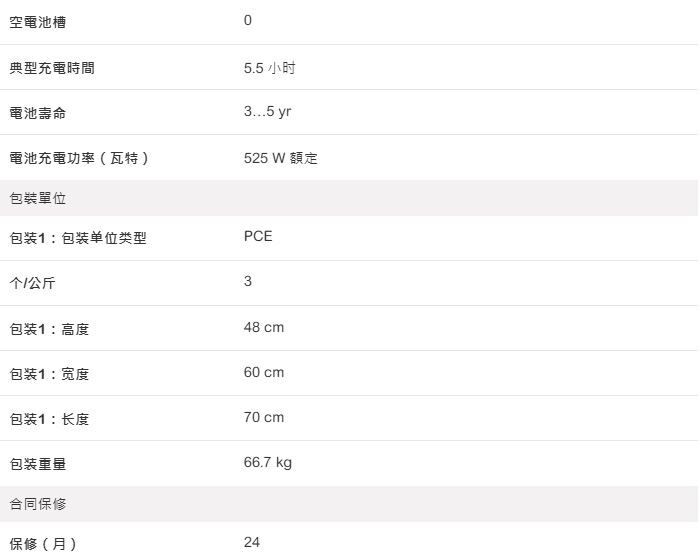Click the 3…5 yr battery life value
The image size is (700, 555).
point(267,112)
